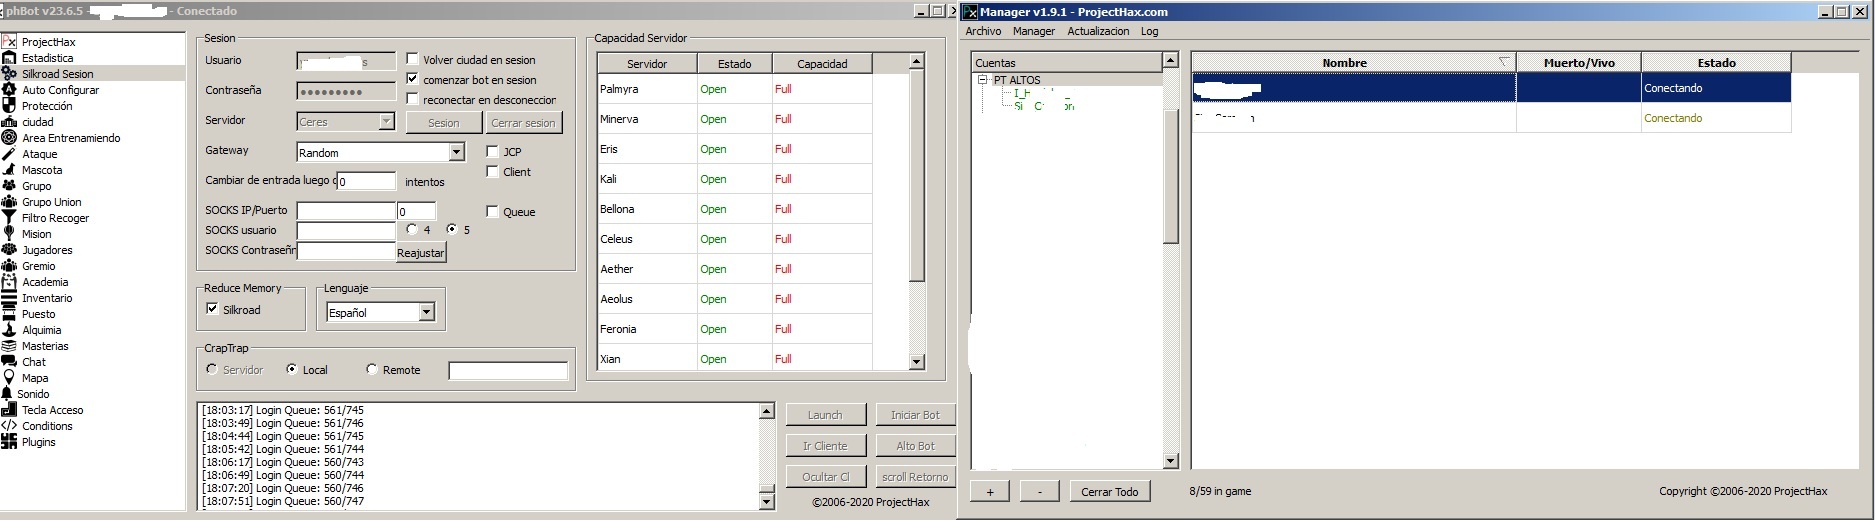Click the Cerrar Todo button
Screen dimensions: 1875x520
[x=1109, y=492]
